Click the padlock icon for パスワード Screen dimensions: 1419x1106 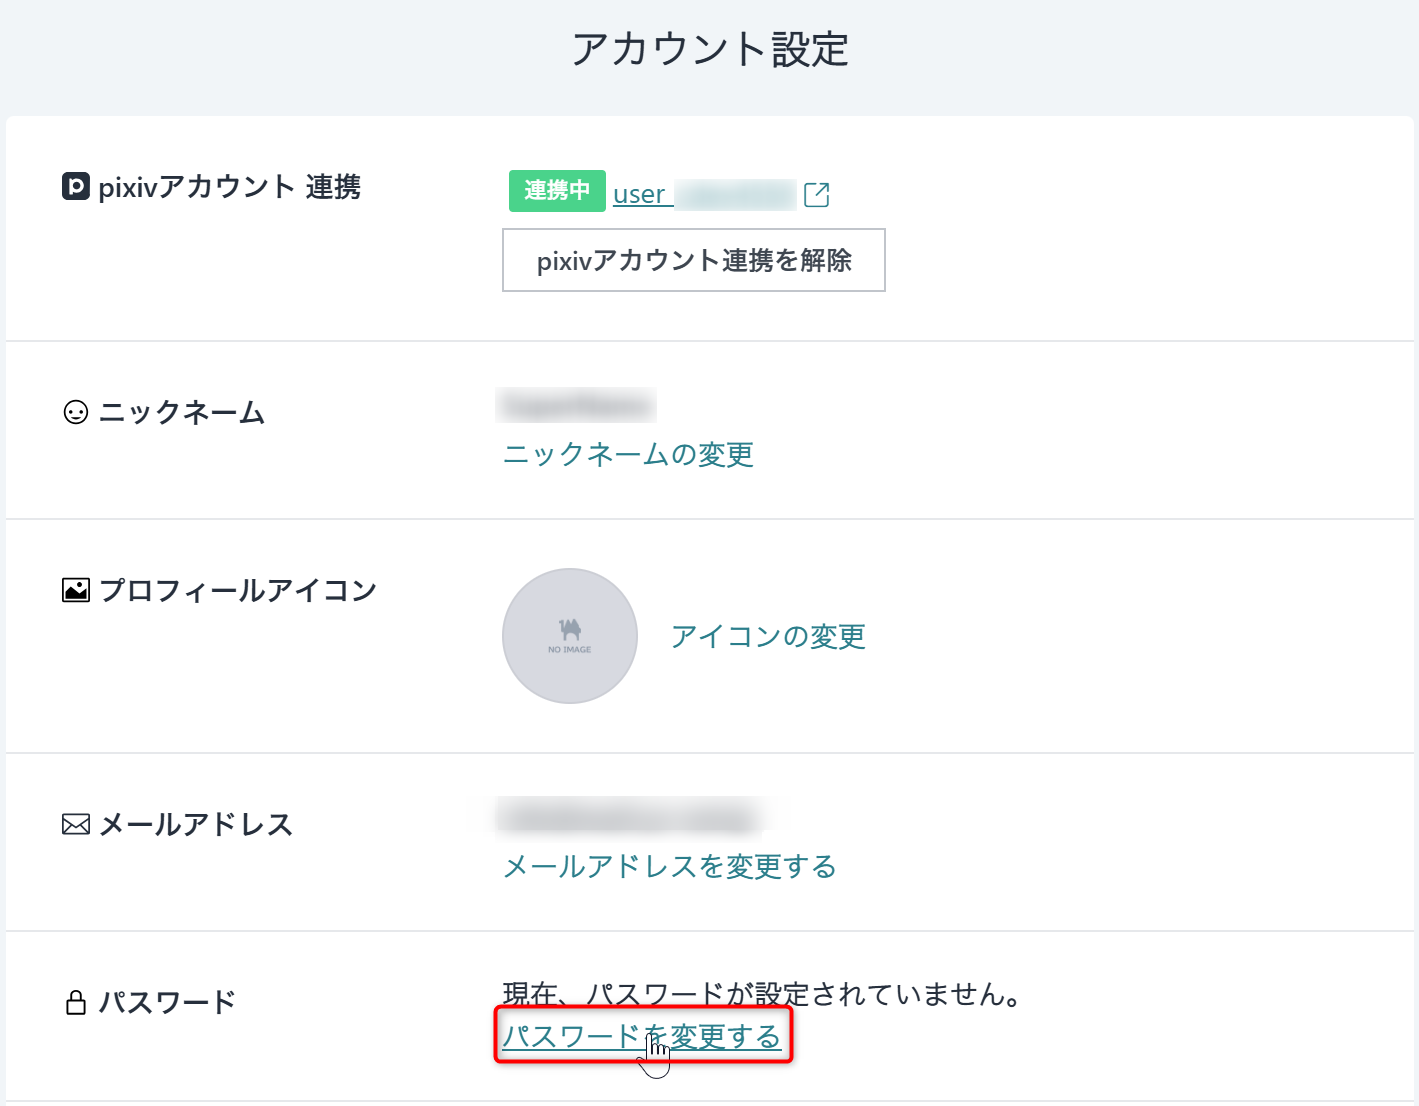pyautogui.click(x=76, y=1002)
